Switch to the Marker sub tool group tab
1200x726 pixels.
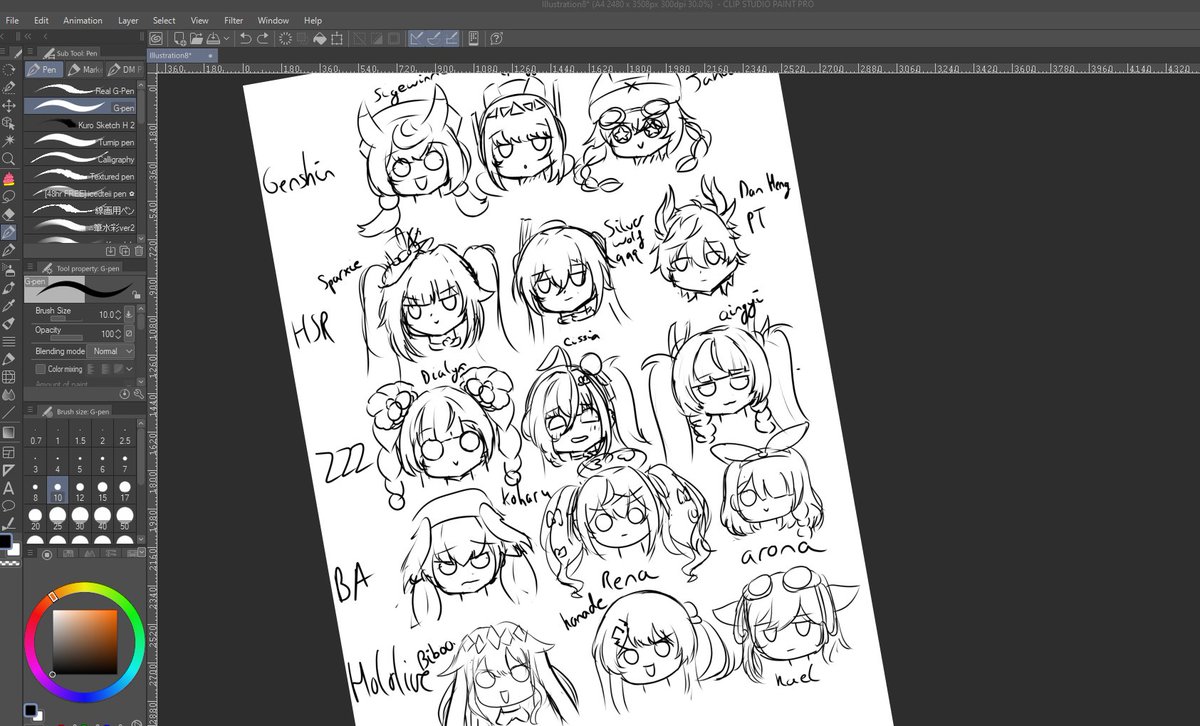point(86,69)
